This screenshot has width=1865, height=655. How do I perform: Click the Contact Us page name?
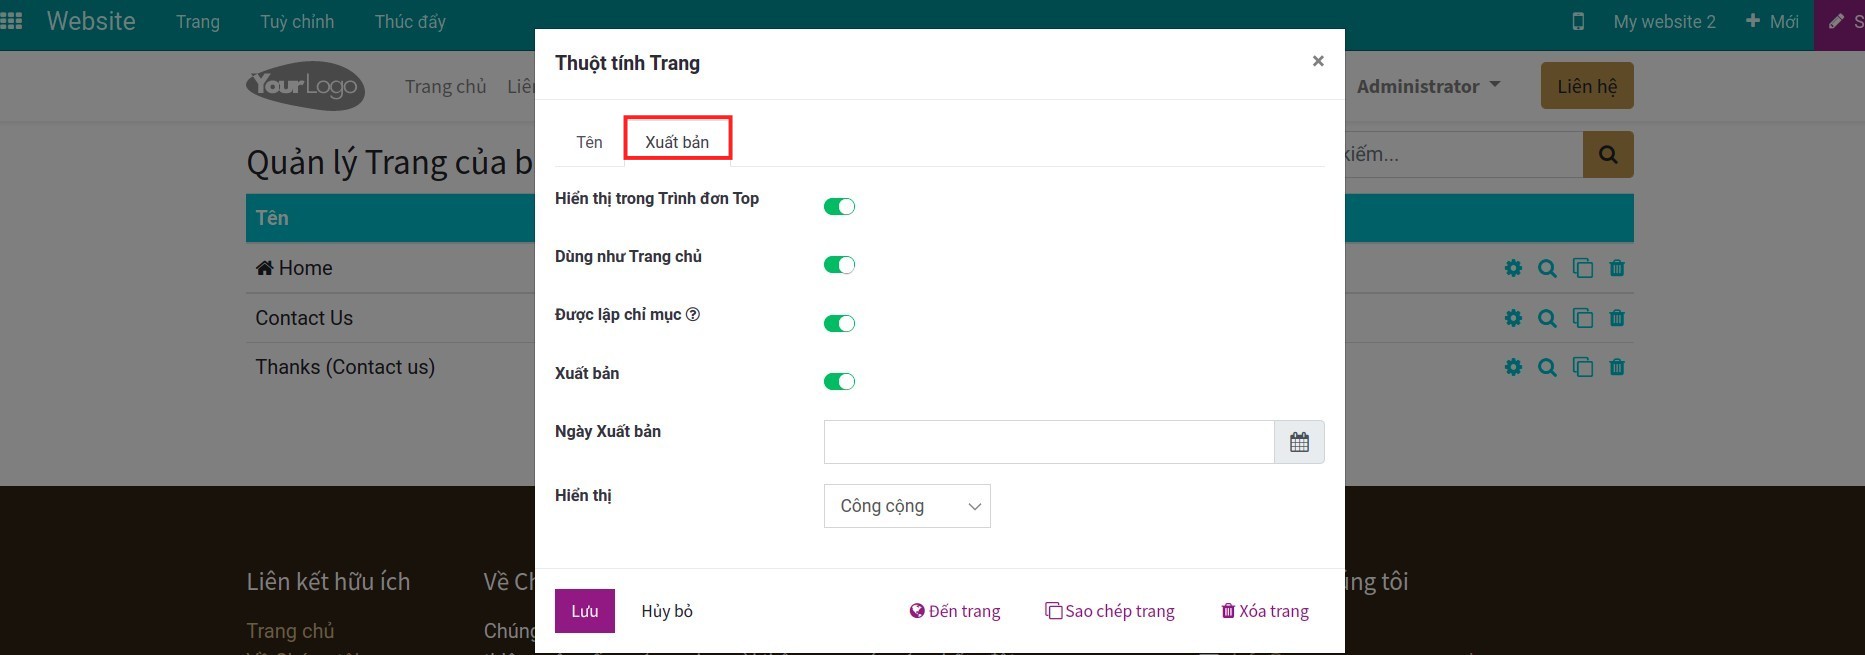(x=304, y=318)
